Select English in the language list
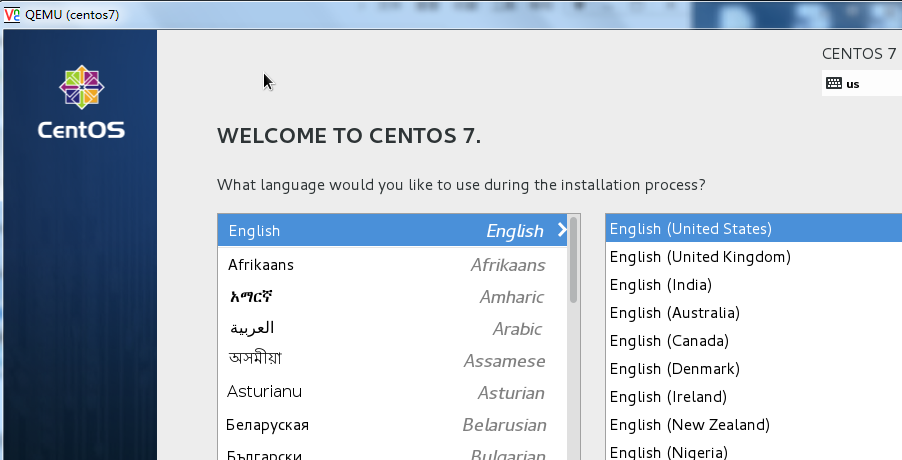The image size is (902, 460). [393, 231]
